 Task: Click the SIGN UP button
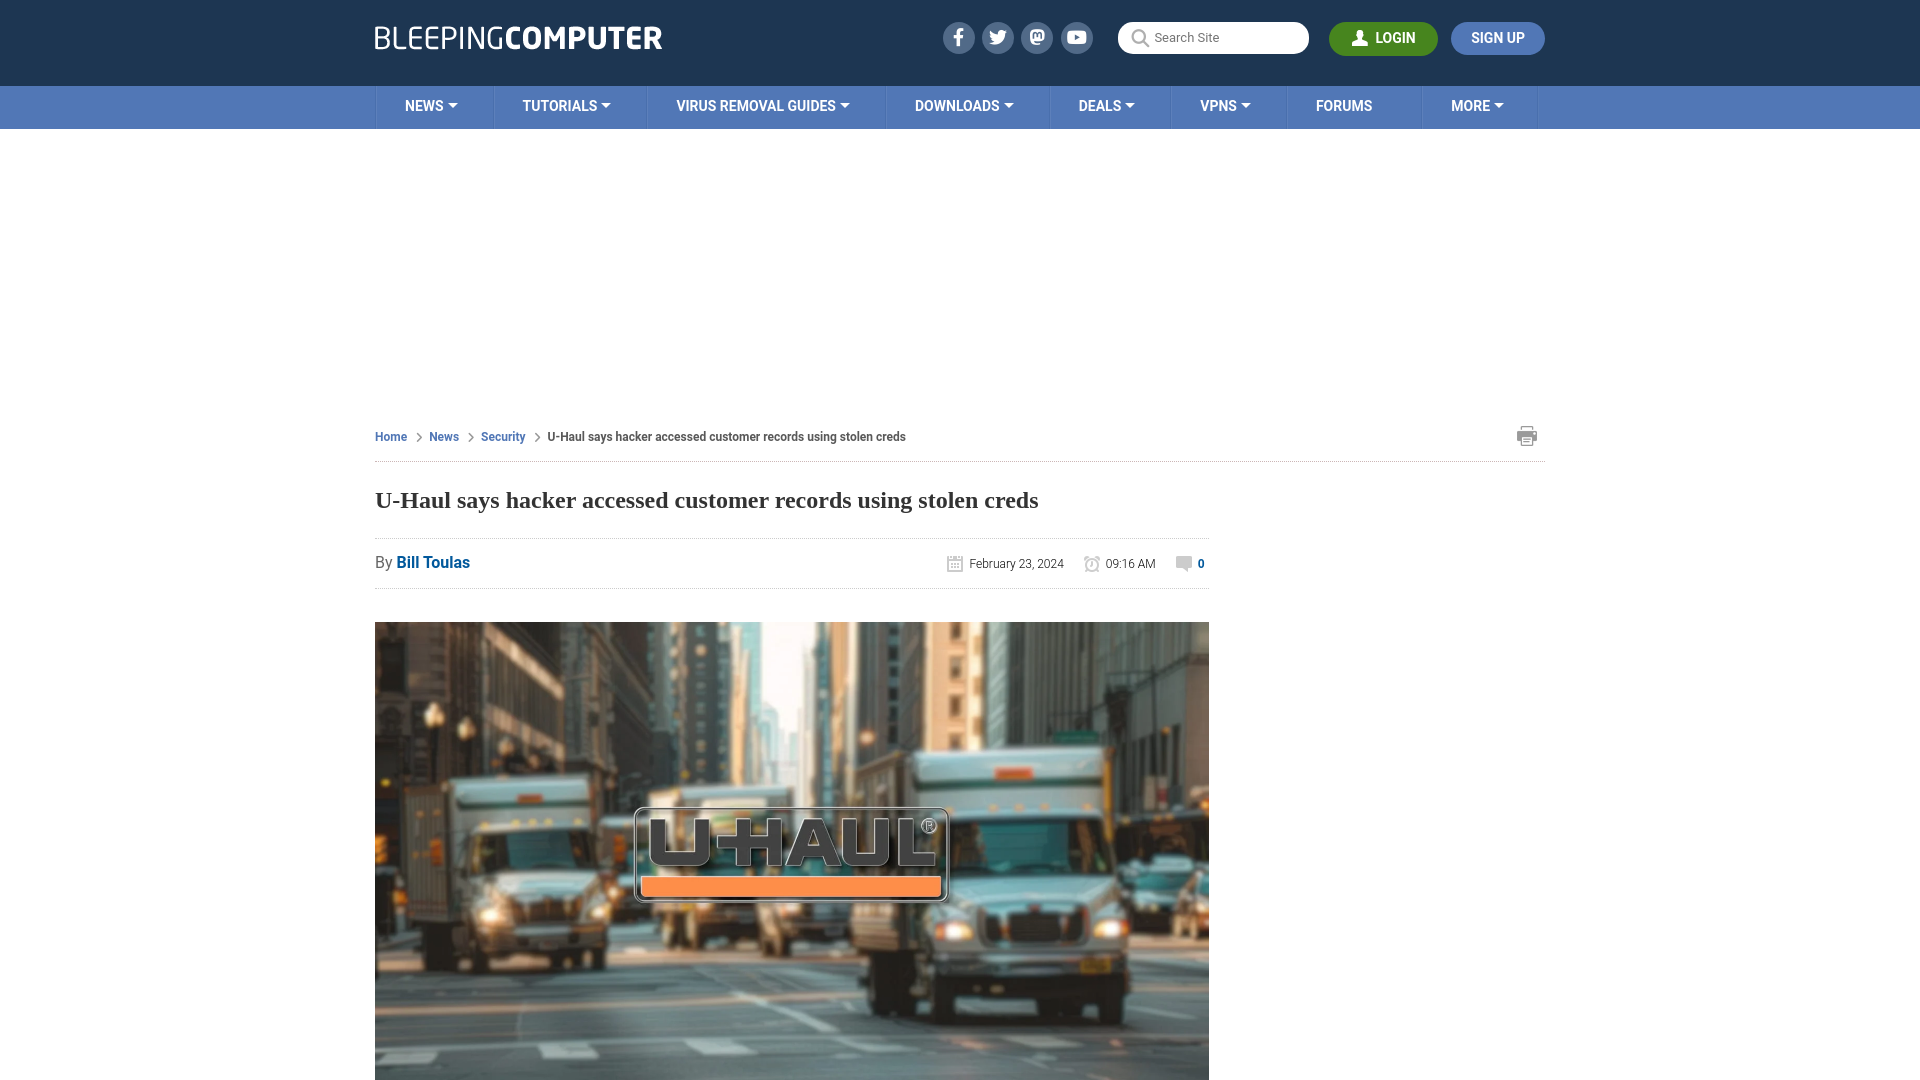1497,38
